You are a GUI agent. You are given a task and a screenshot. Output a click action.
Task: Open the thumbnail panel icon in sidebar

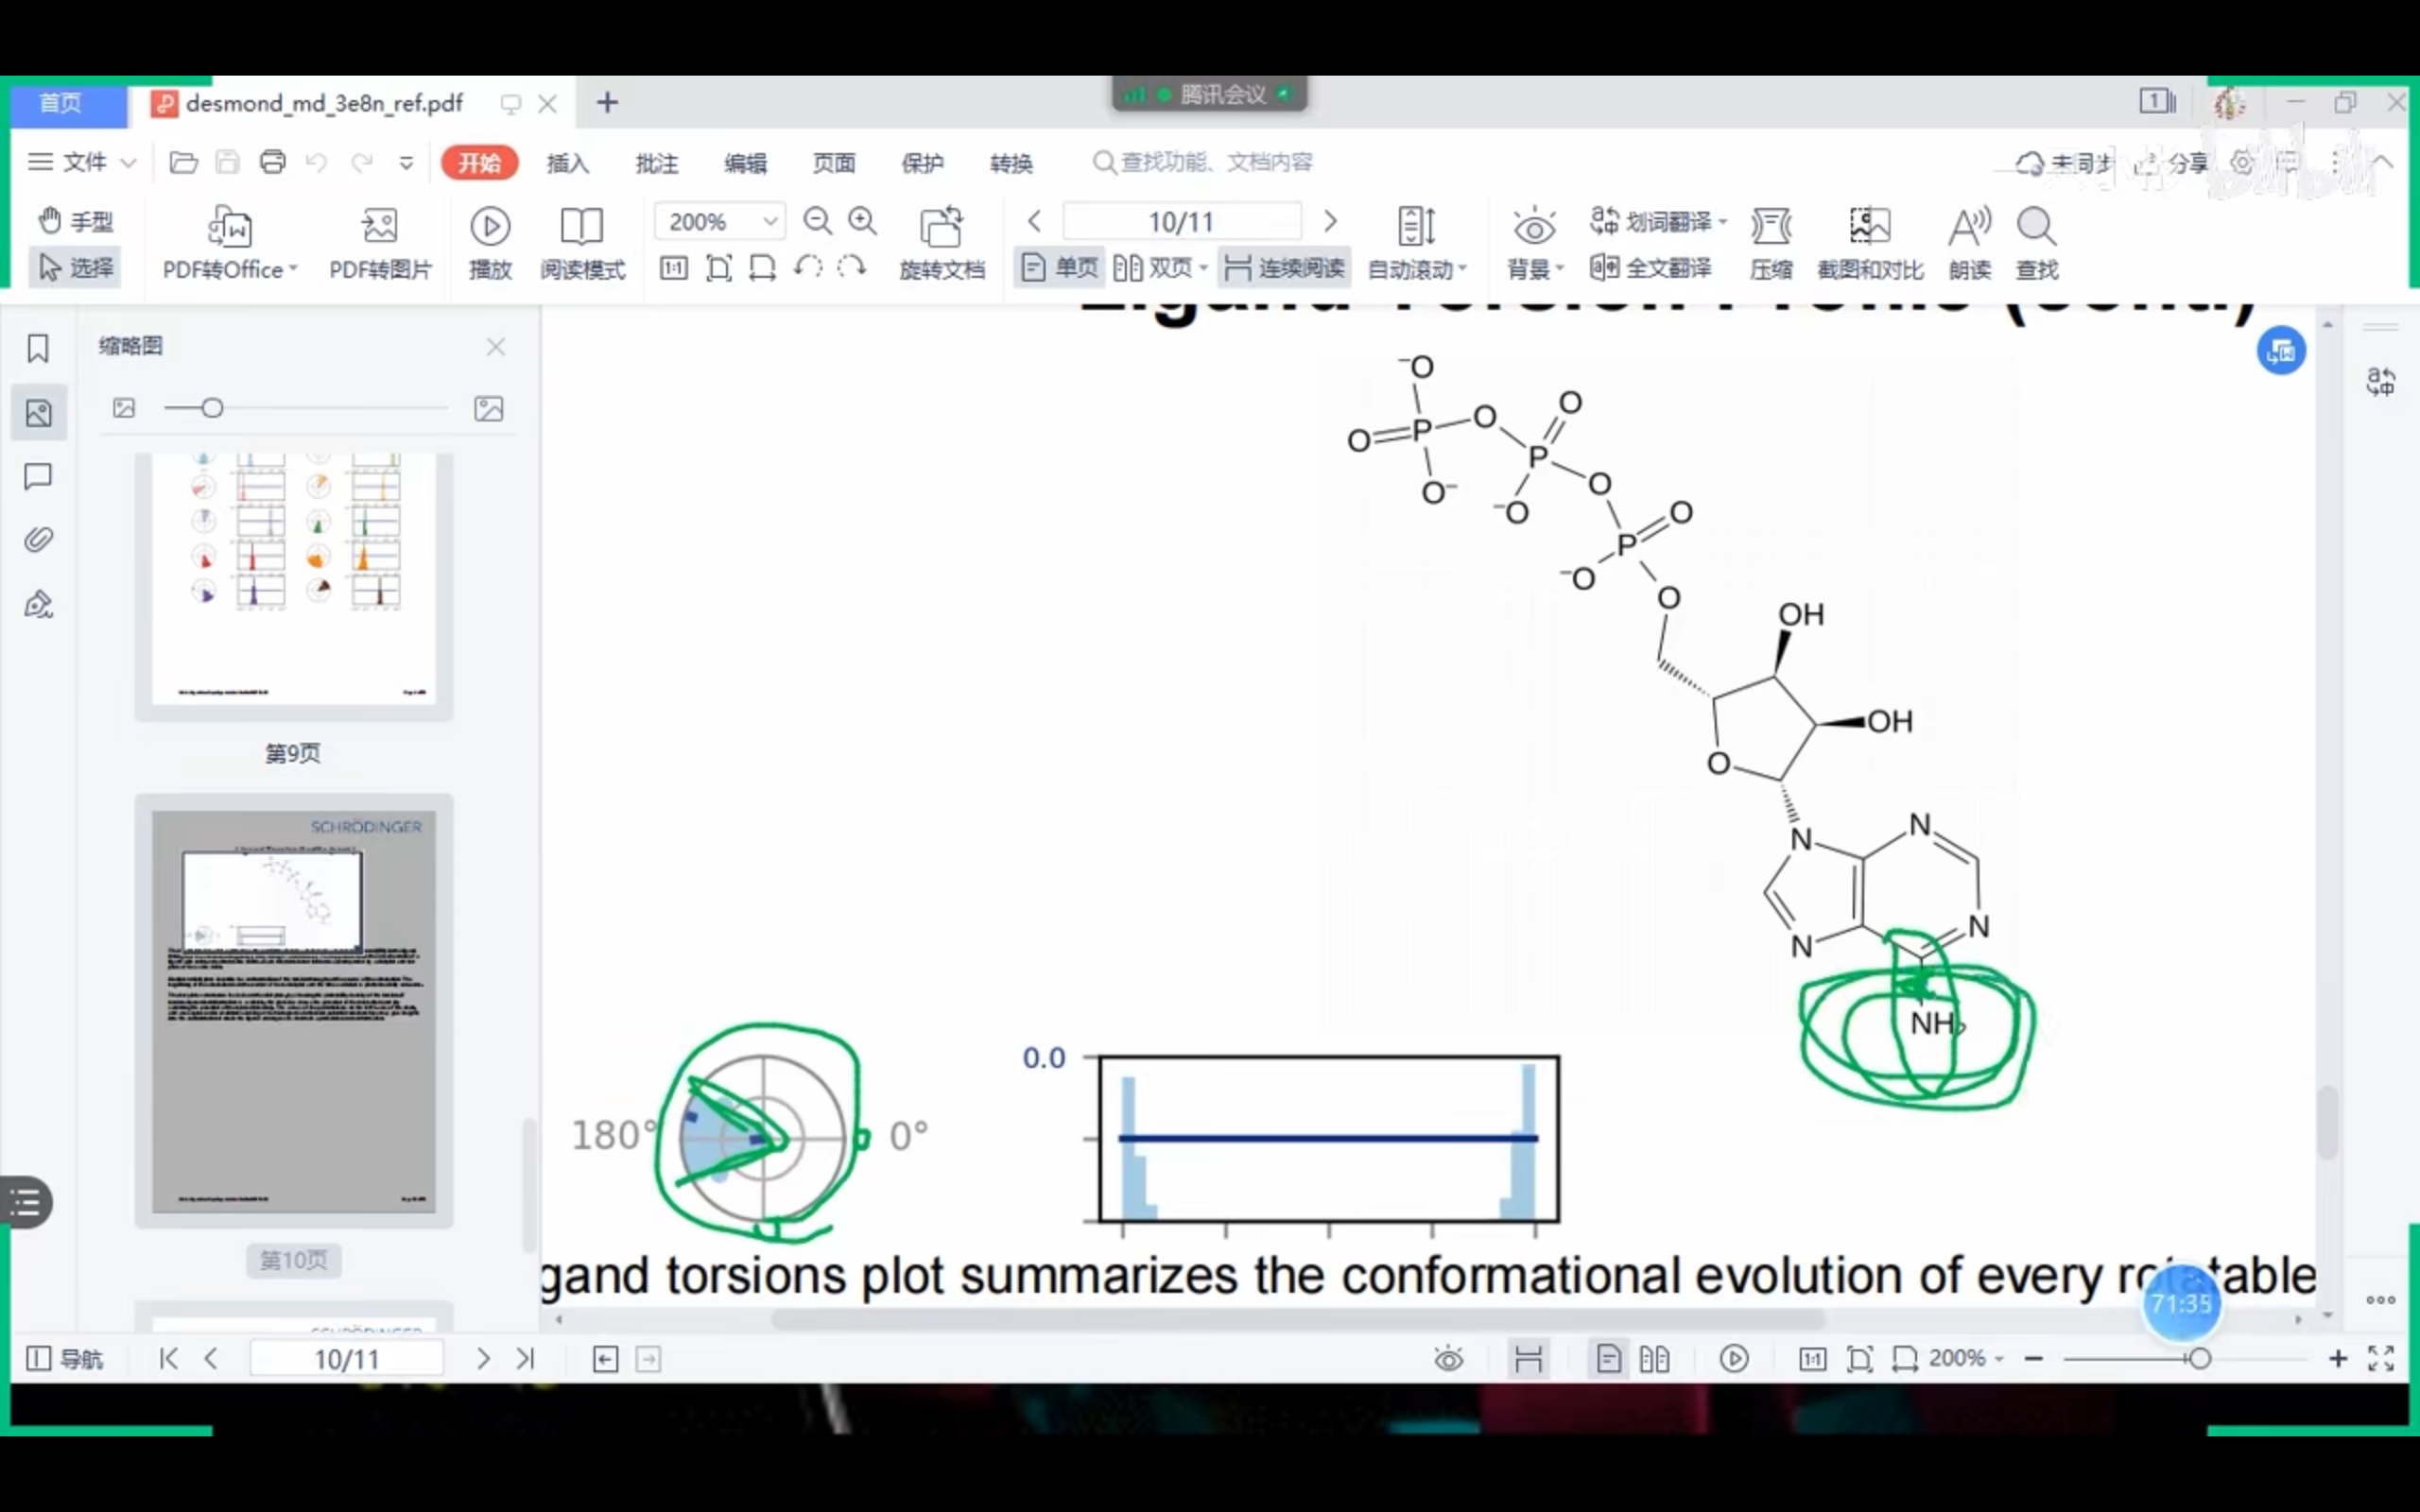pyautogui.click(x=38, y=413)
